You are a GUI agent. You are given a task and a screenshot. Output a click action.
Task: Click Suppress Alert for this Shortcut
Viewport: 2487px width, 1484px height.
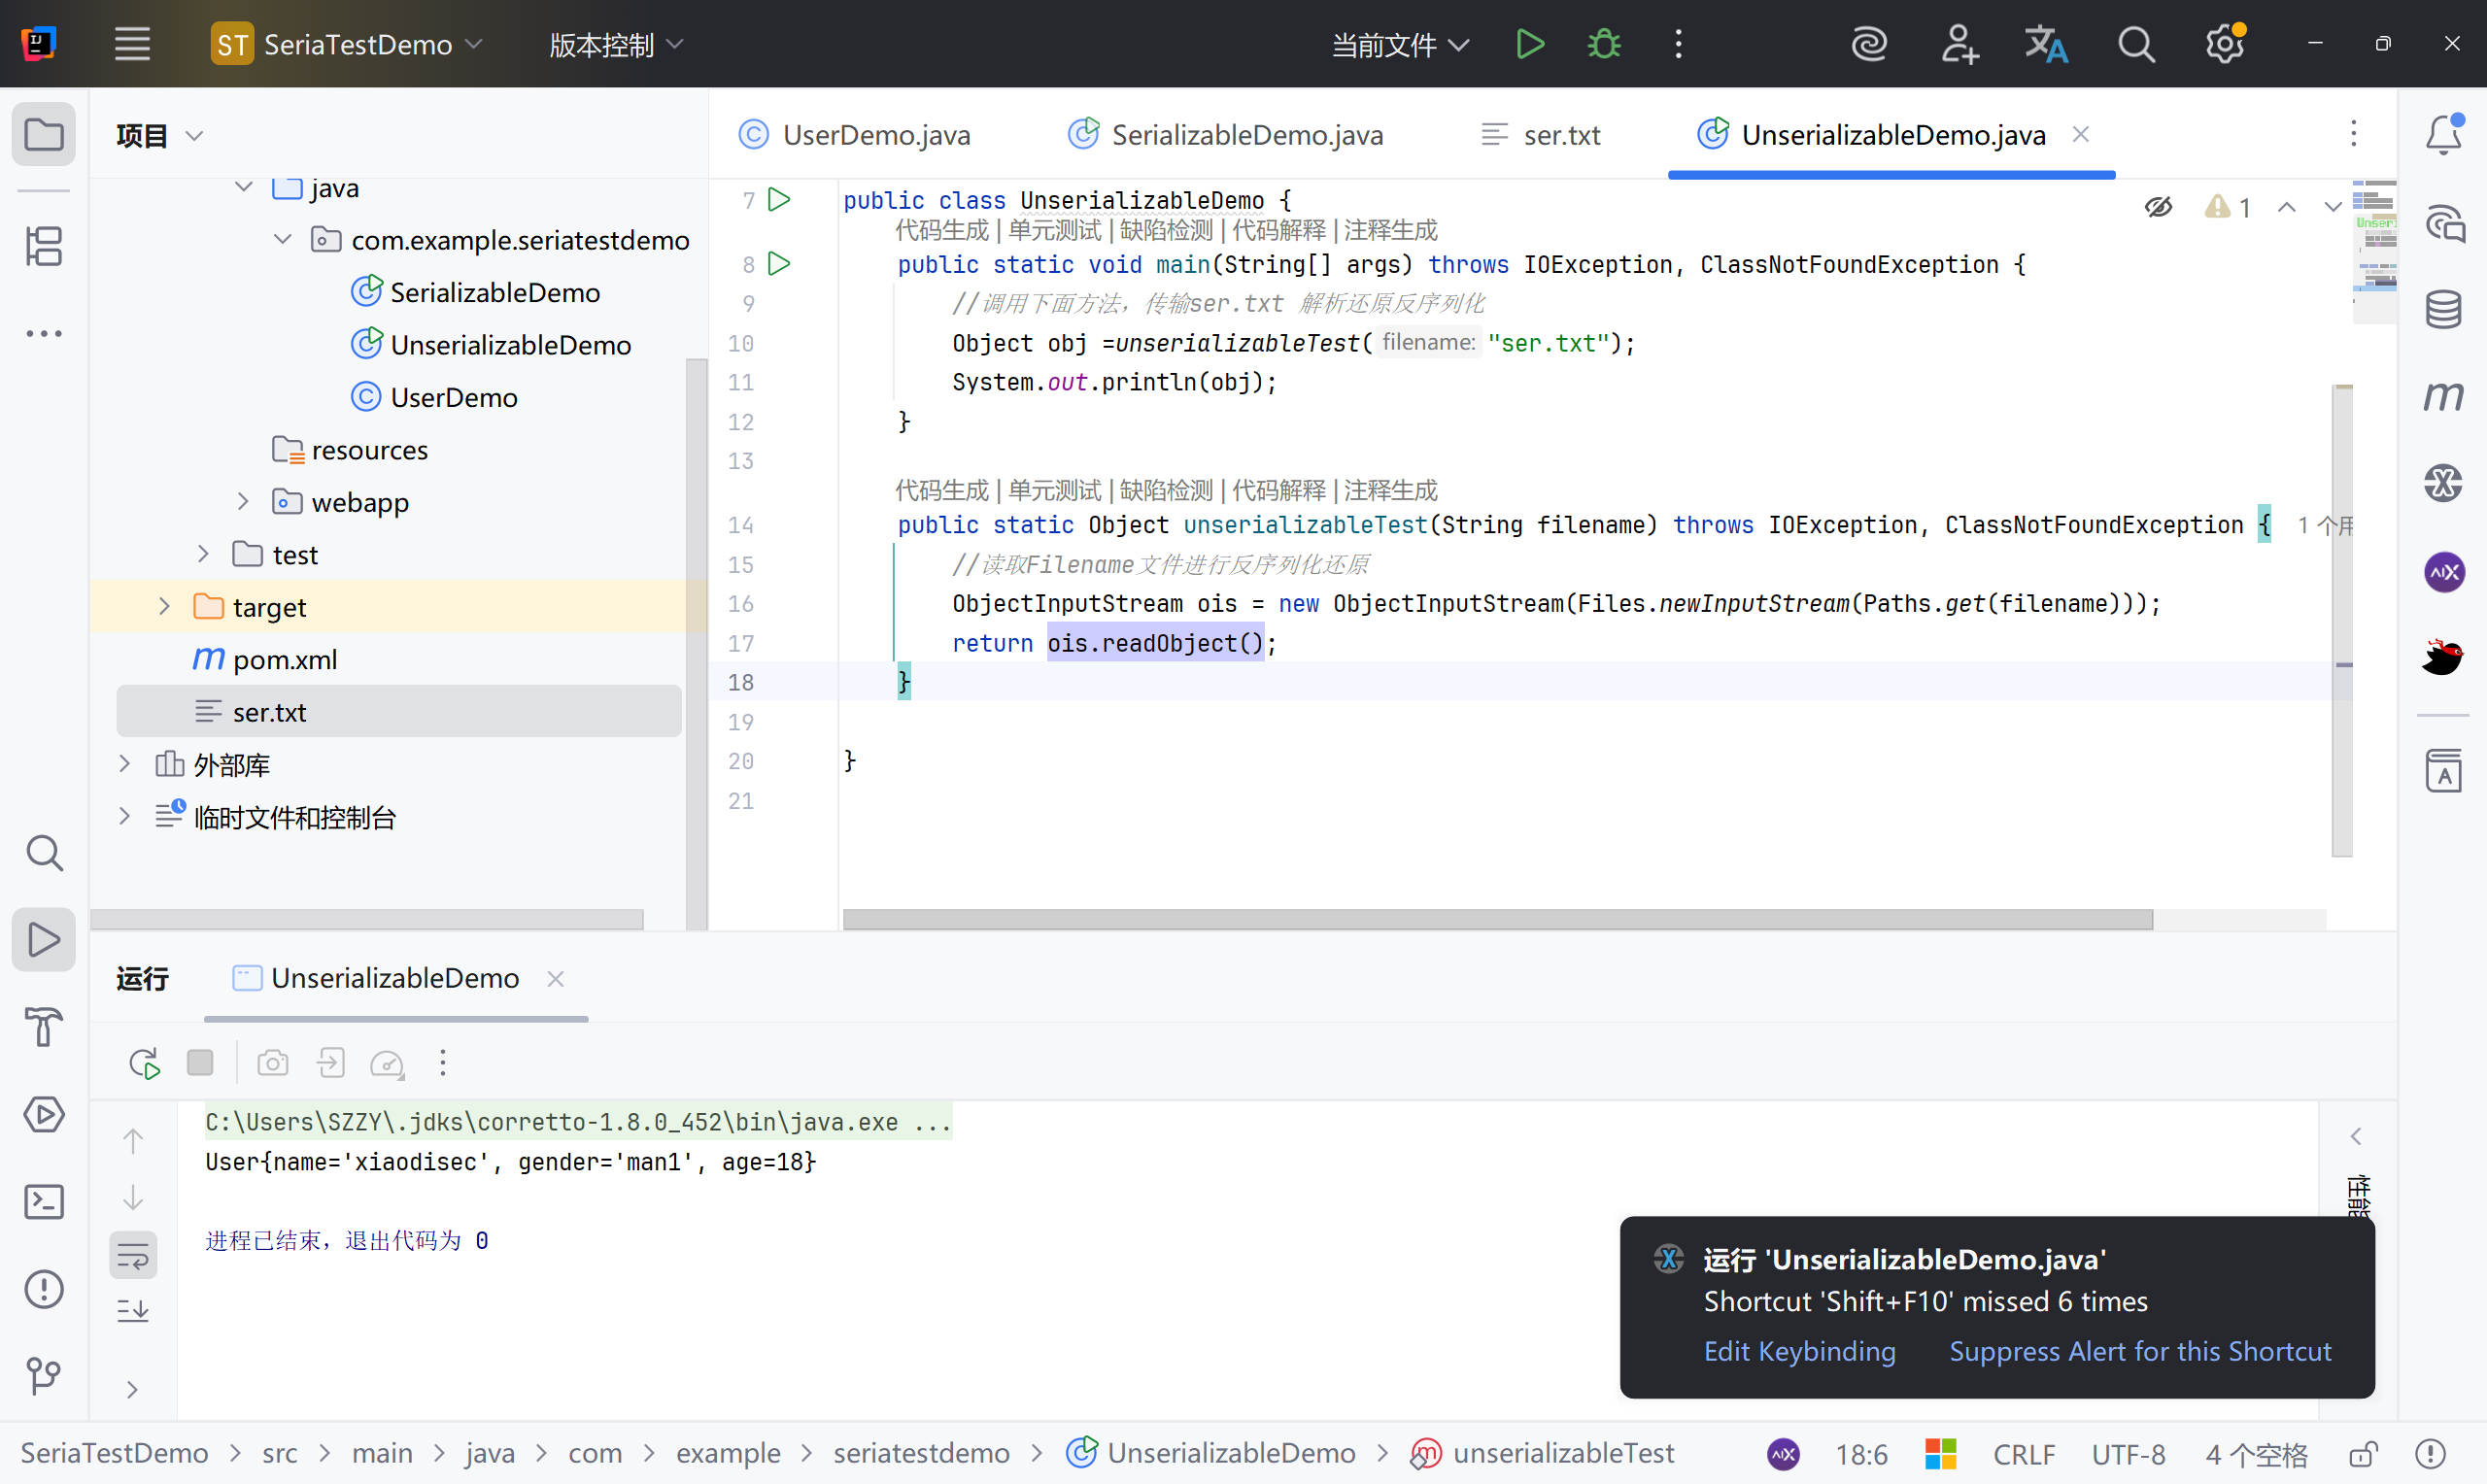tap(2140, 1351)
